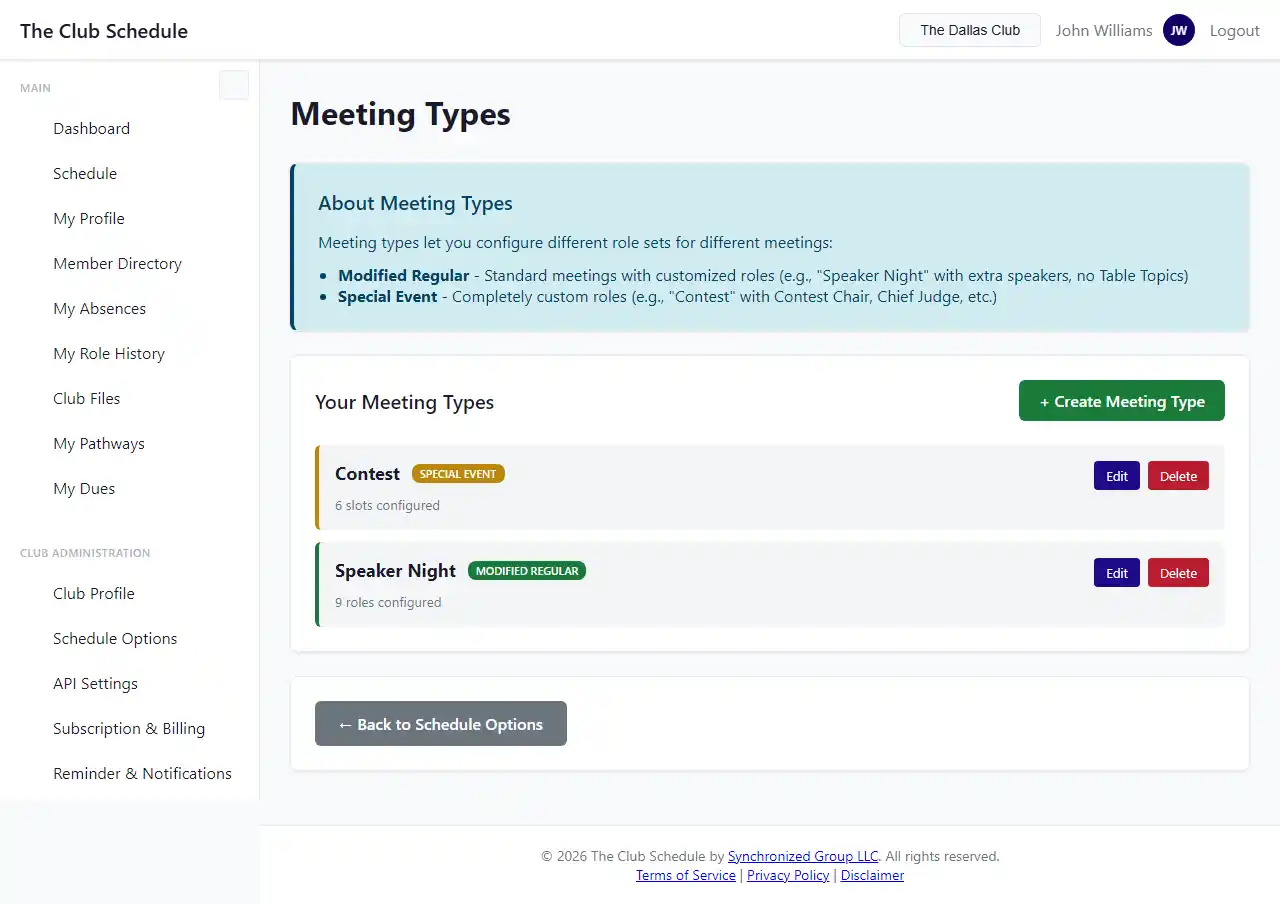Screen dimensions: 1280x904
Task: Click the Create Meeting Type button
Action: 1121,401
